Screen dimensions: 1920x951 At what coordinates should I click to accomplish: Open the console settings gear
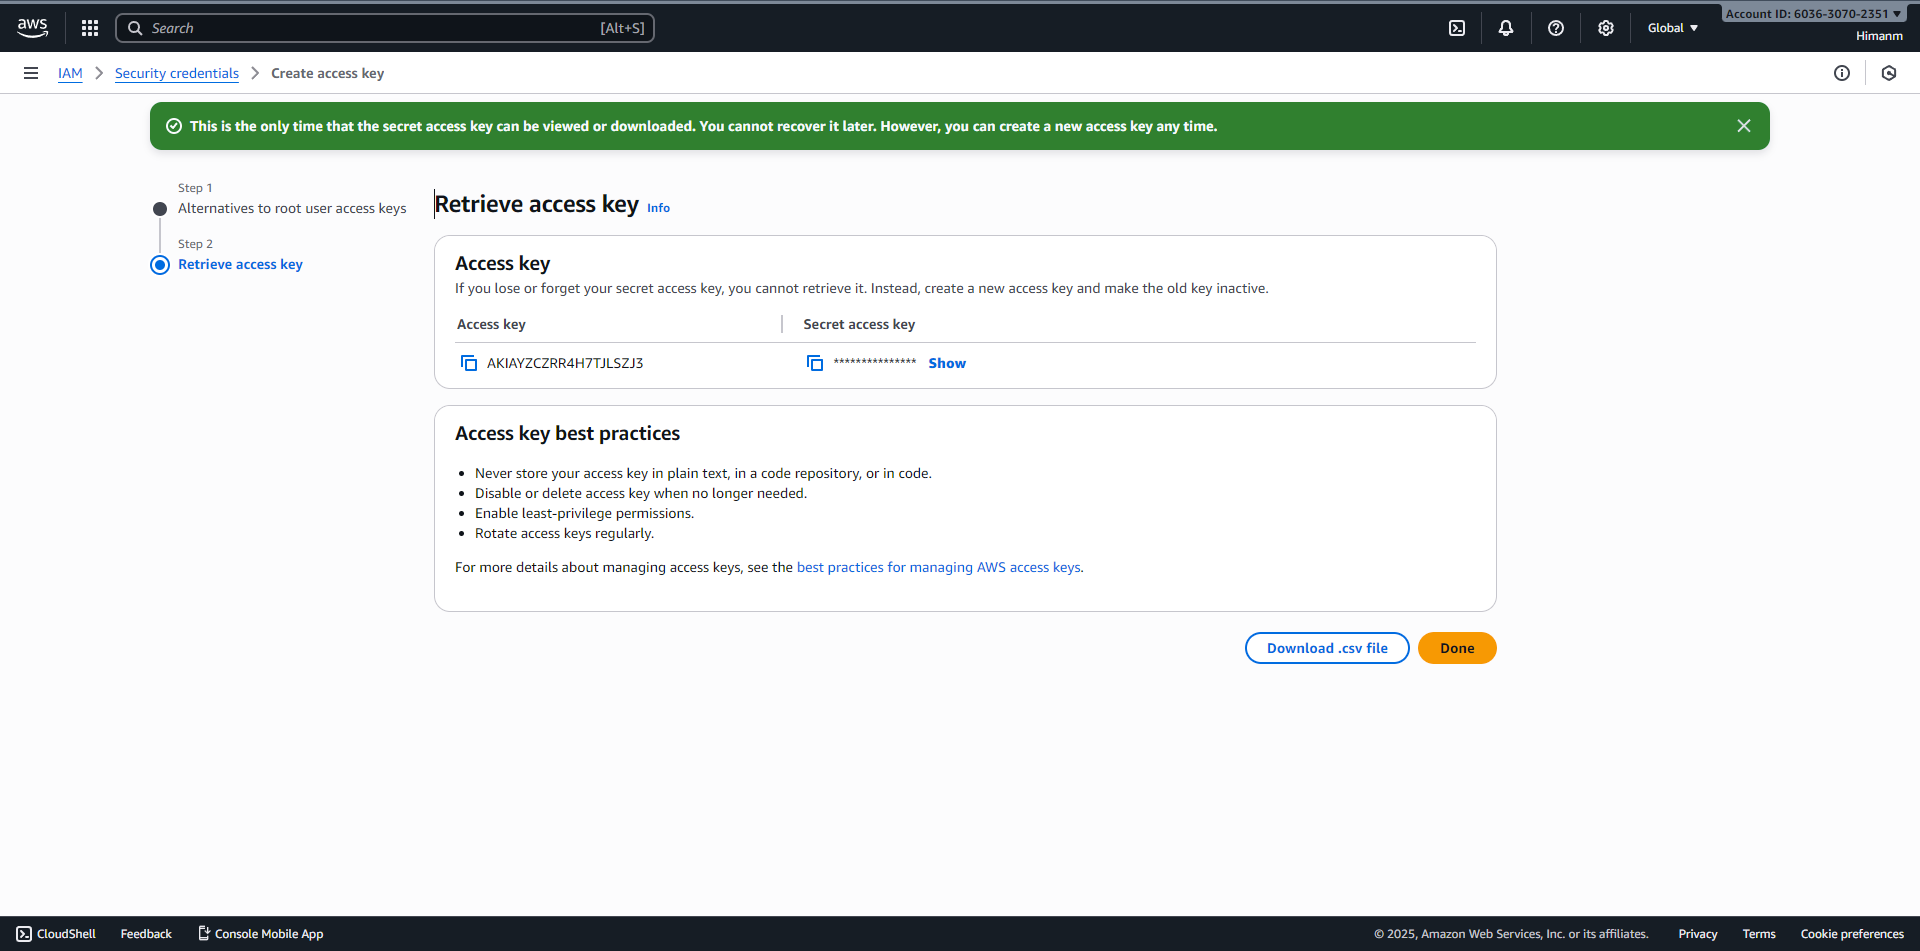[1606, 27]
